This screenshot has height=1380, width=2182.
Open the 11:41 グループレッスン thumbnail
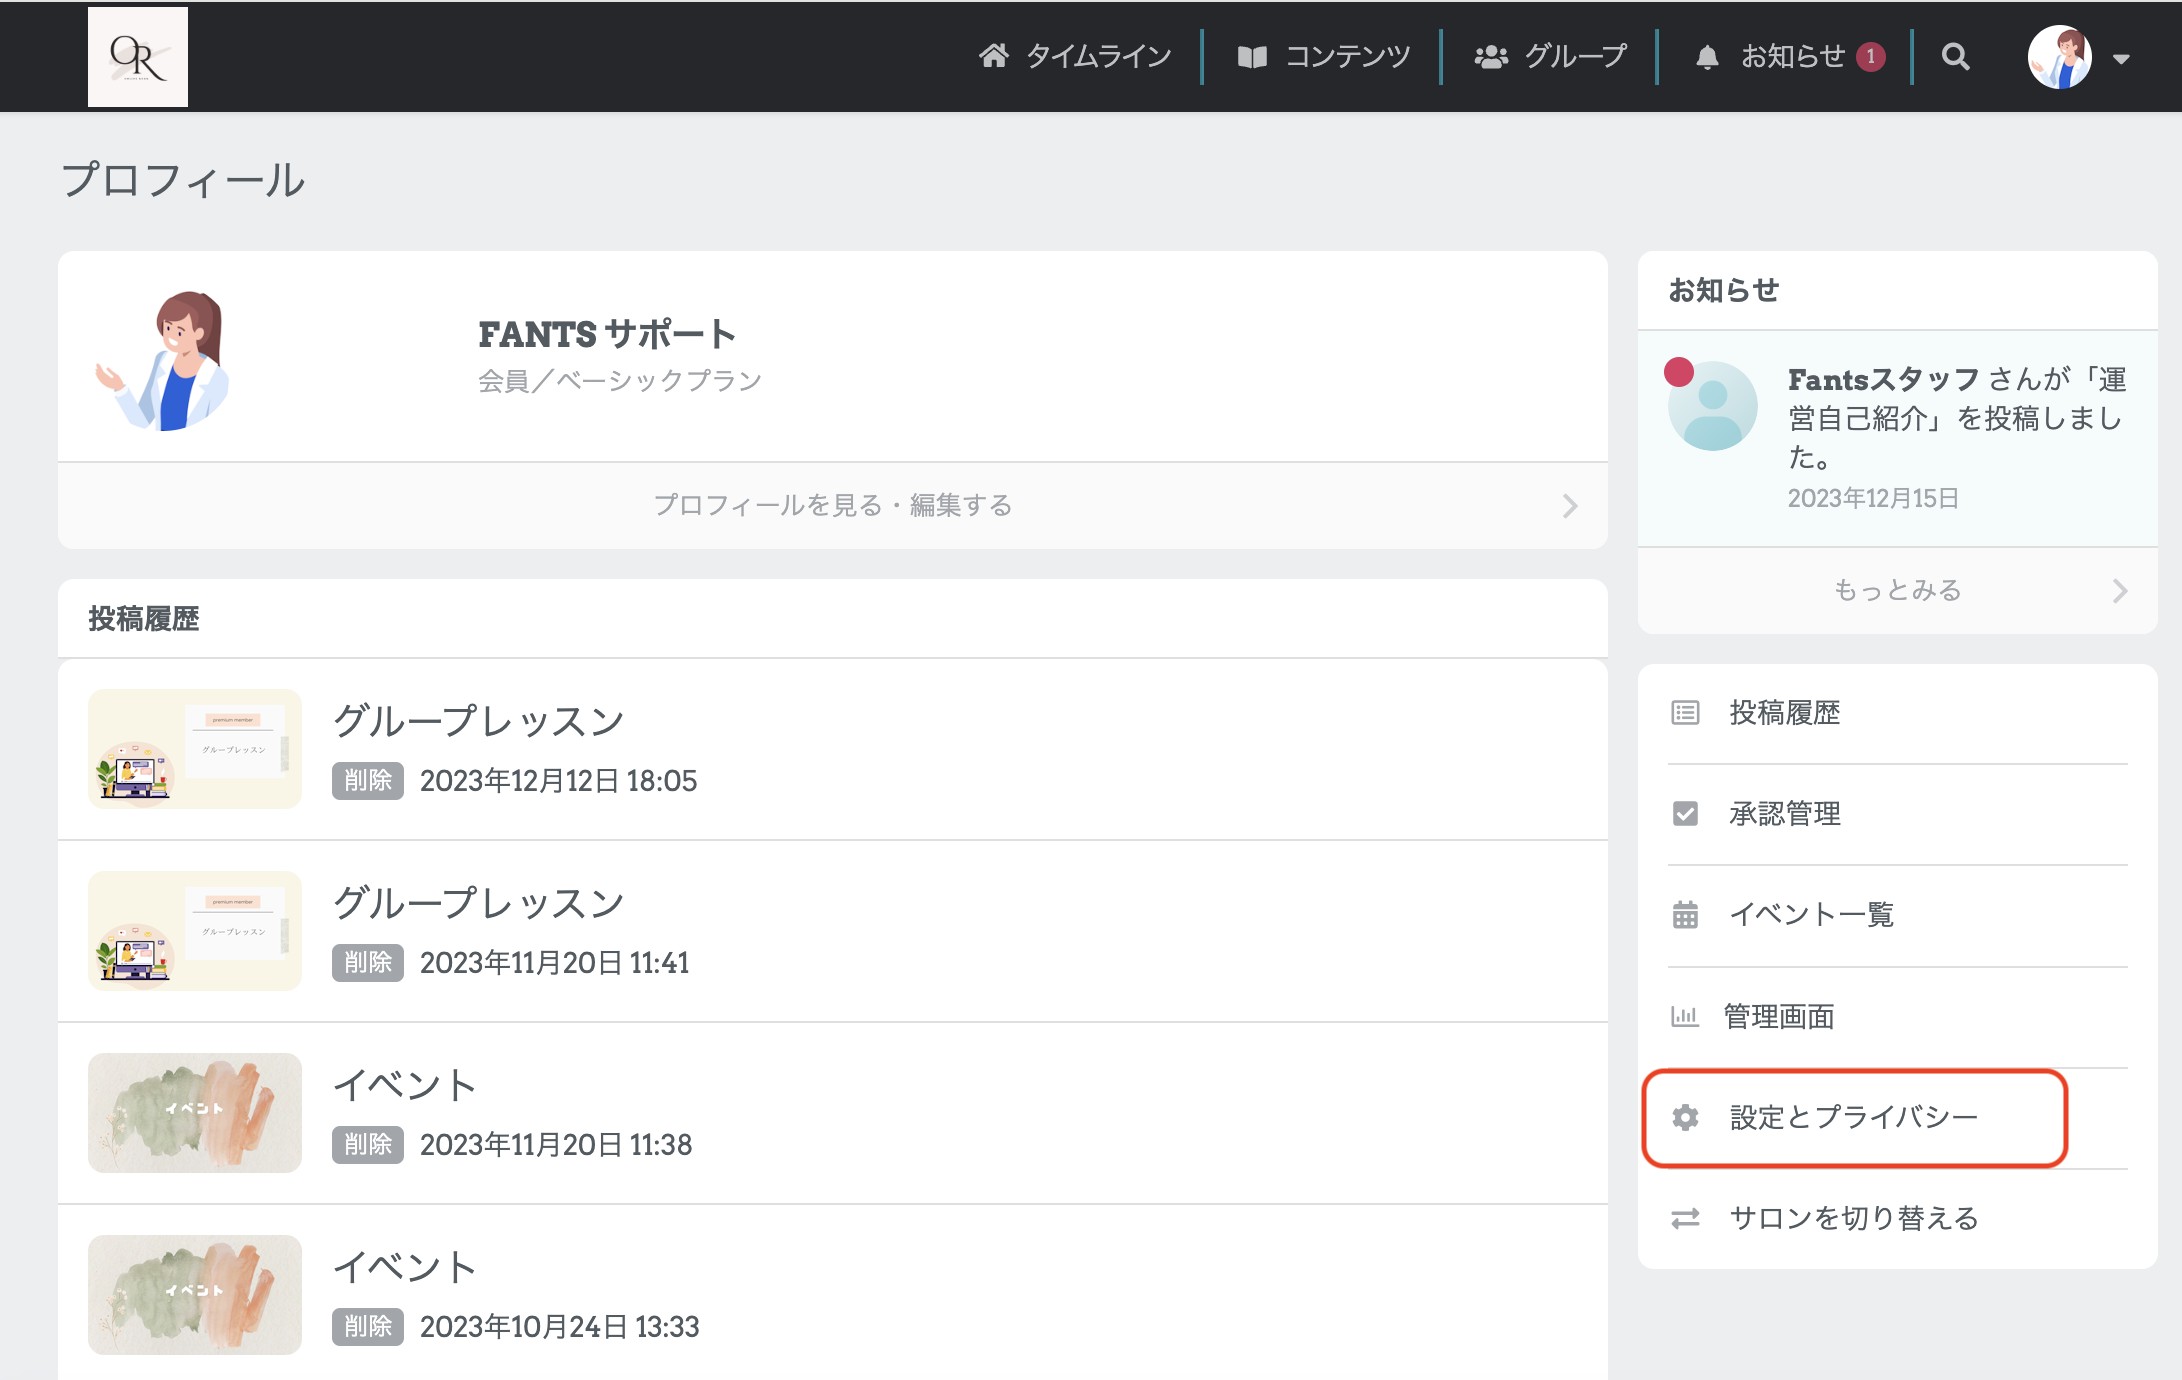pyautogui.click(x=195, y=931)
